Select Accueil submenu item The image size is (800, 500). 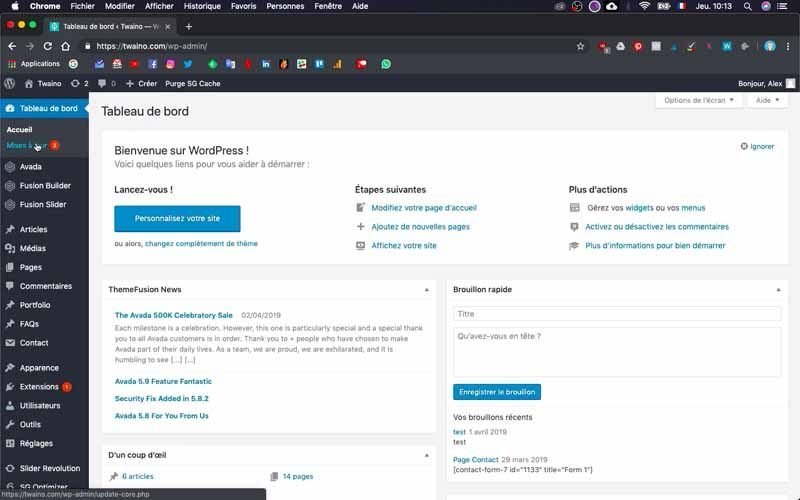pyautogui.click(x=19, y=130)
